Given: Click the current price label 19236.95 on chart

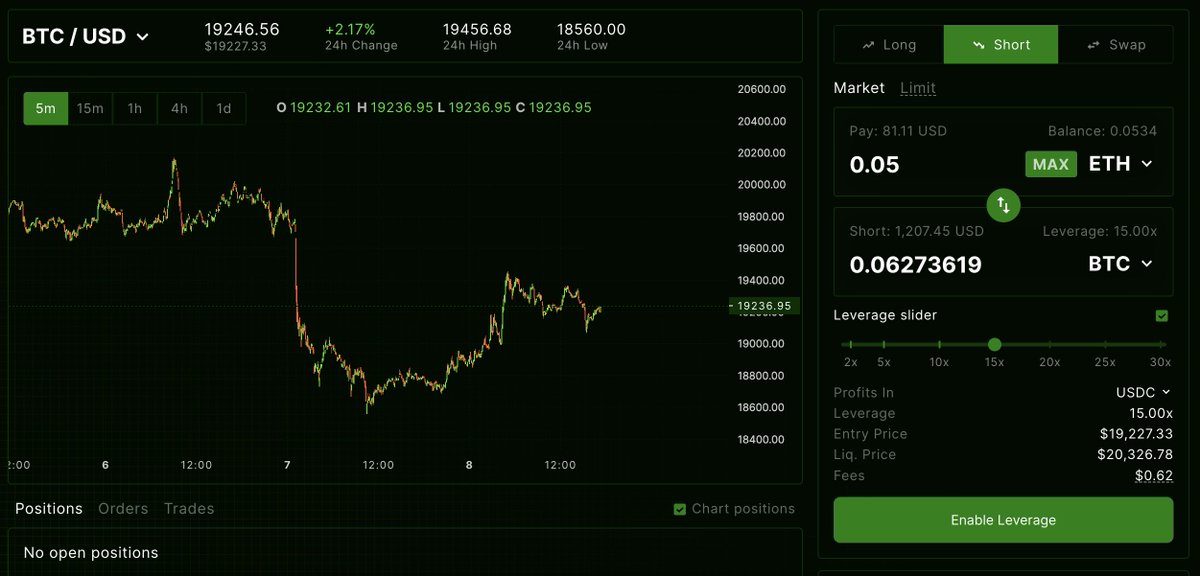Looking at the screenshot, I should click(764, 306).
